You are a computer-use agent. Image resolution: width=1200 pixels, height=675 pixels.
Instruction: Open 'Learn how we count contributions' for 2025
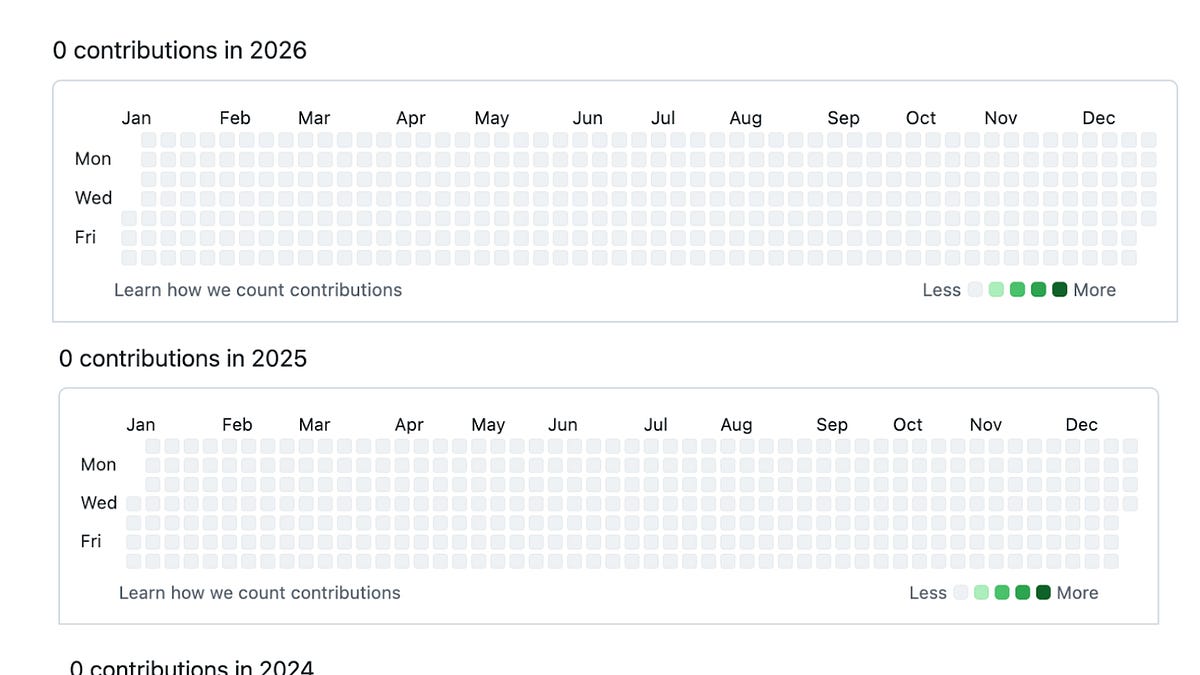click(259, 592)
